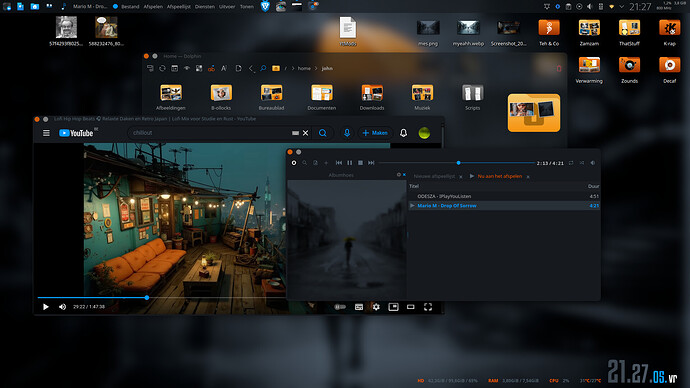Open the Afspelen menu

click(153, 7)
